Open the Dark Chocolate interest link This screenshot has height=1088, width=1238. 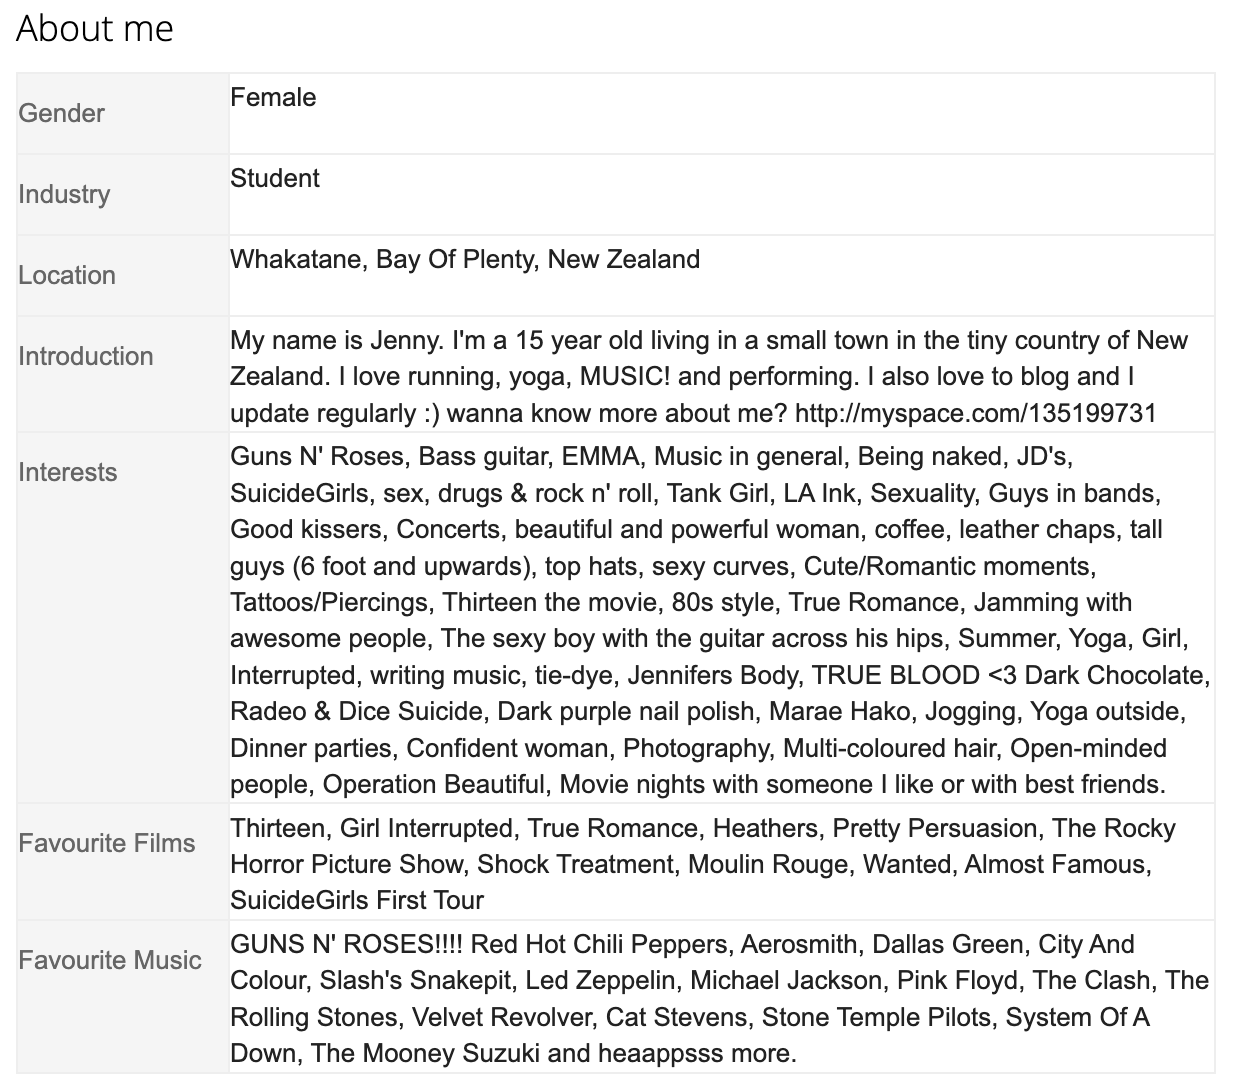pyautogui.click(x=1114, y=675)
